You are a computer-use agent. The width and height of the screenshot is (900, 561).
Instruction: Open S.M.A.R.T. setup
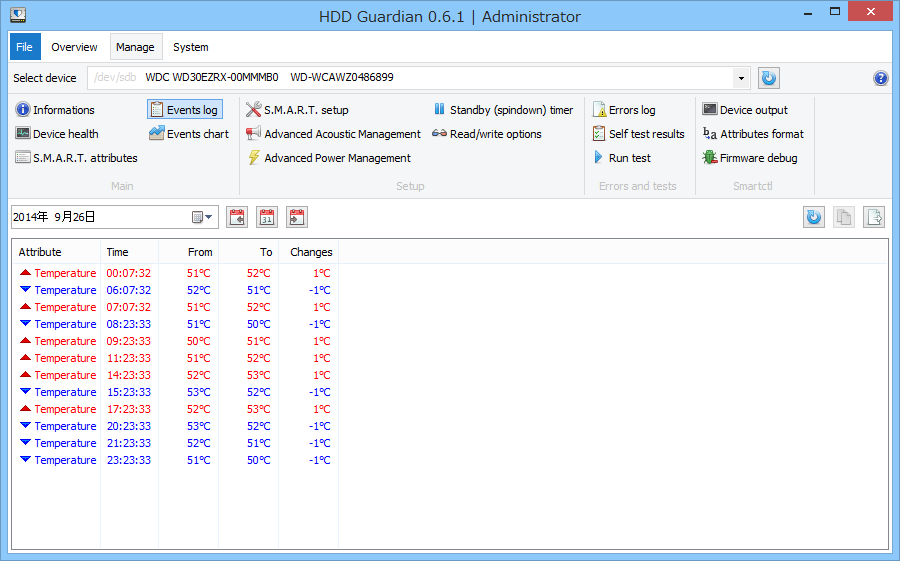[297, 110]
